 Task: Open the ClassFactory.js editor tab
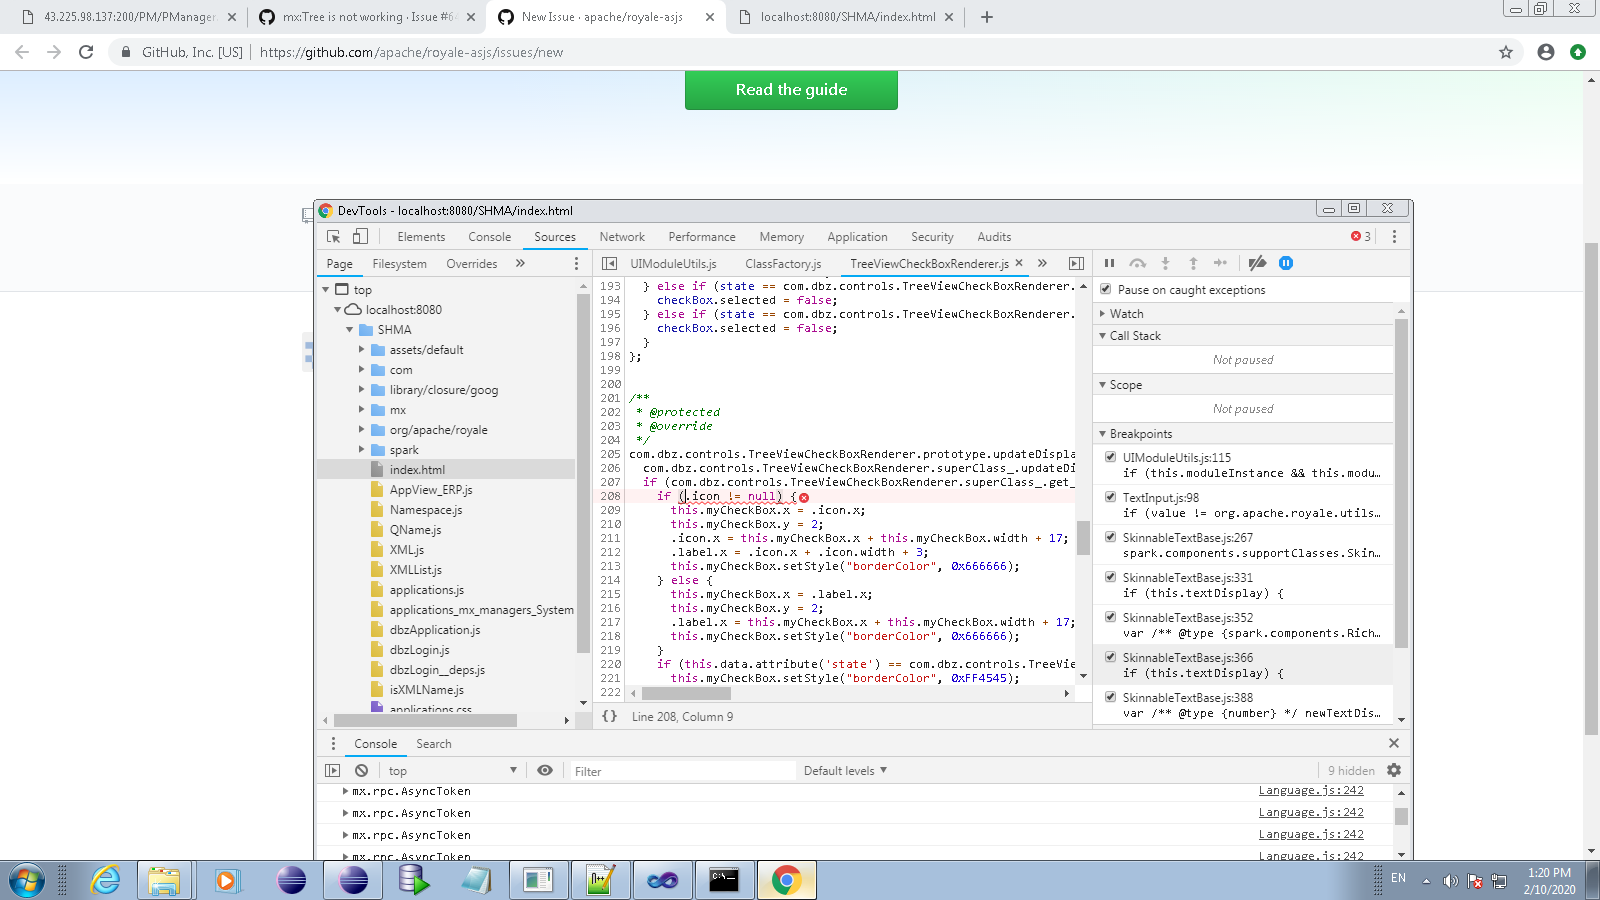pyautogui.click(x=783, y=263)
